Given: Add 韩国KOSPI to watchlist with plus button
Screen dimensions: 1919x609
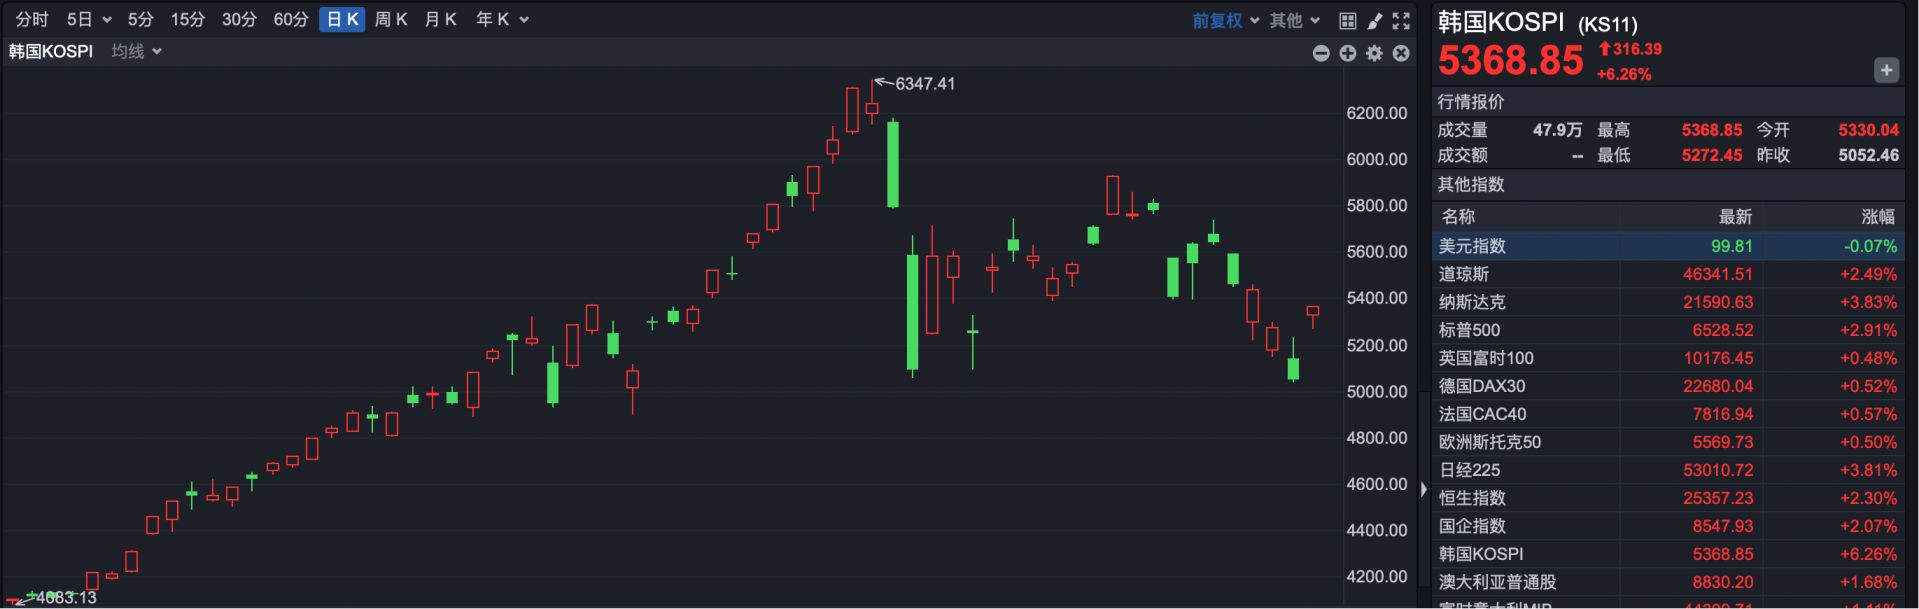Looking at the screenshot, I should pos(1886,70).
